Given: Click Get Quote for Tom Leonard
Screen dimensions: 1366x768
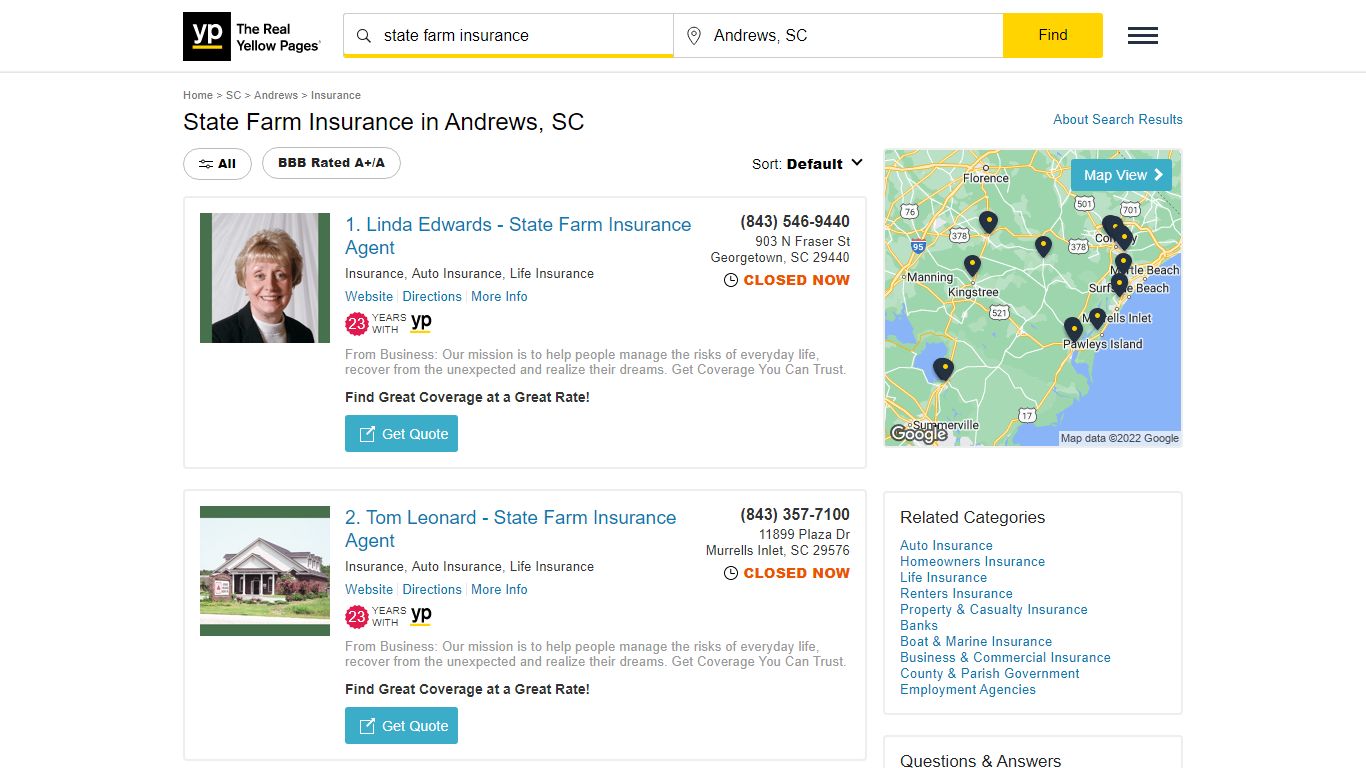Looking at the screenshot, I should (401, 726).
